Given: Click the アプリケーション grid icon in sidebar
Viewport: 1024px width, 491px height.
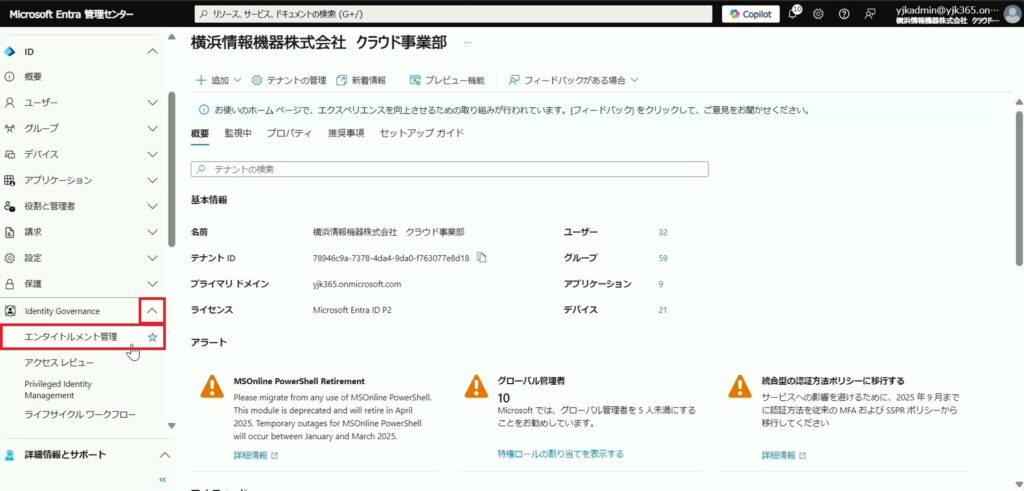Looking at the screenshot, I should (x=9, y=180).
